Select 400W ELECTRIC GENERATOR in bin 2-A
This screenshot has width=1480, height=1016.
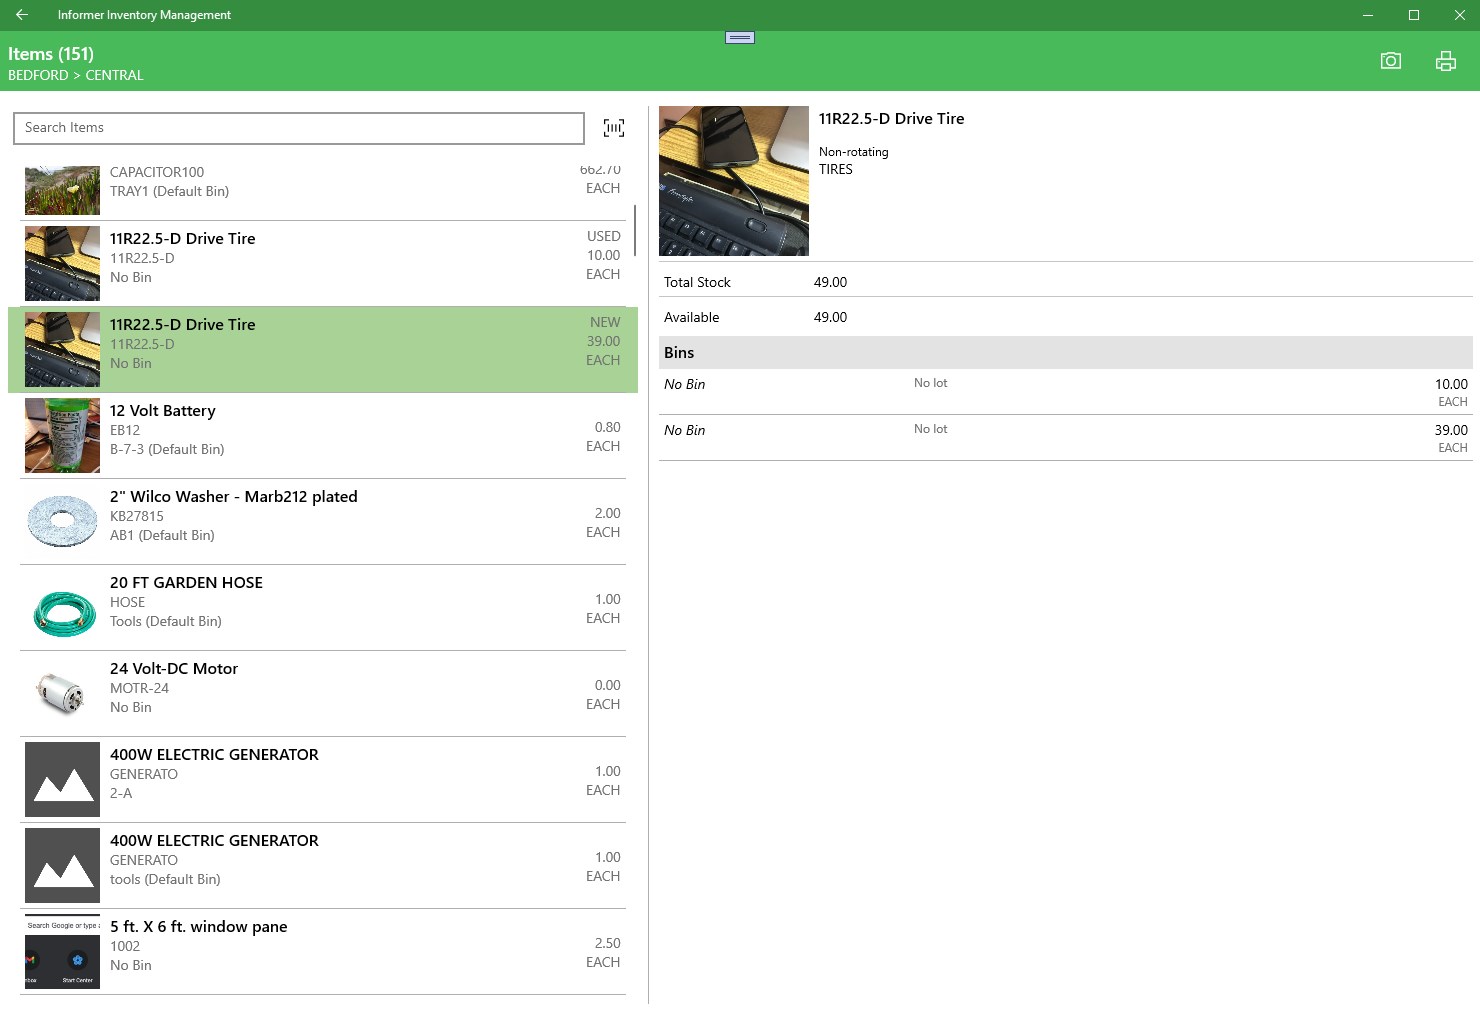click(323, 779)
